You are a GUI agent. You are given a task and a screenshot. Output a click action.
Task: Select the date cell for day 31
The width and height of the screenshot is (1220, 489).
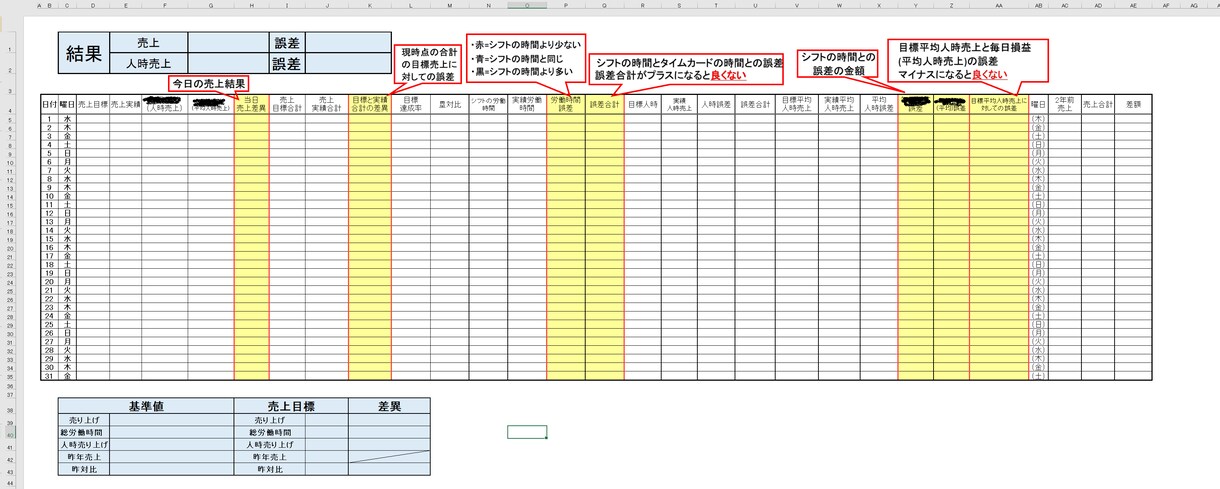click(x=49, y=376)
